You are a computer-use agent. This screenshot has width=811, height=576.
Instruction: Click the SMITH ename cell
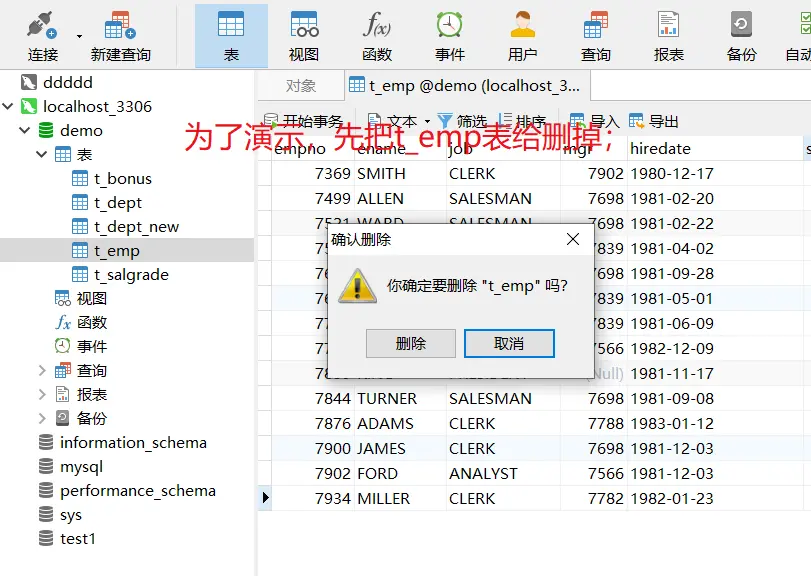(400, 174)
